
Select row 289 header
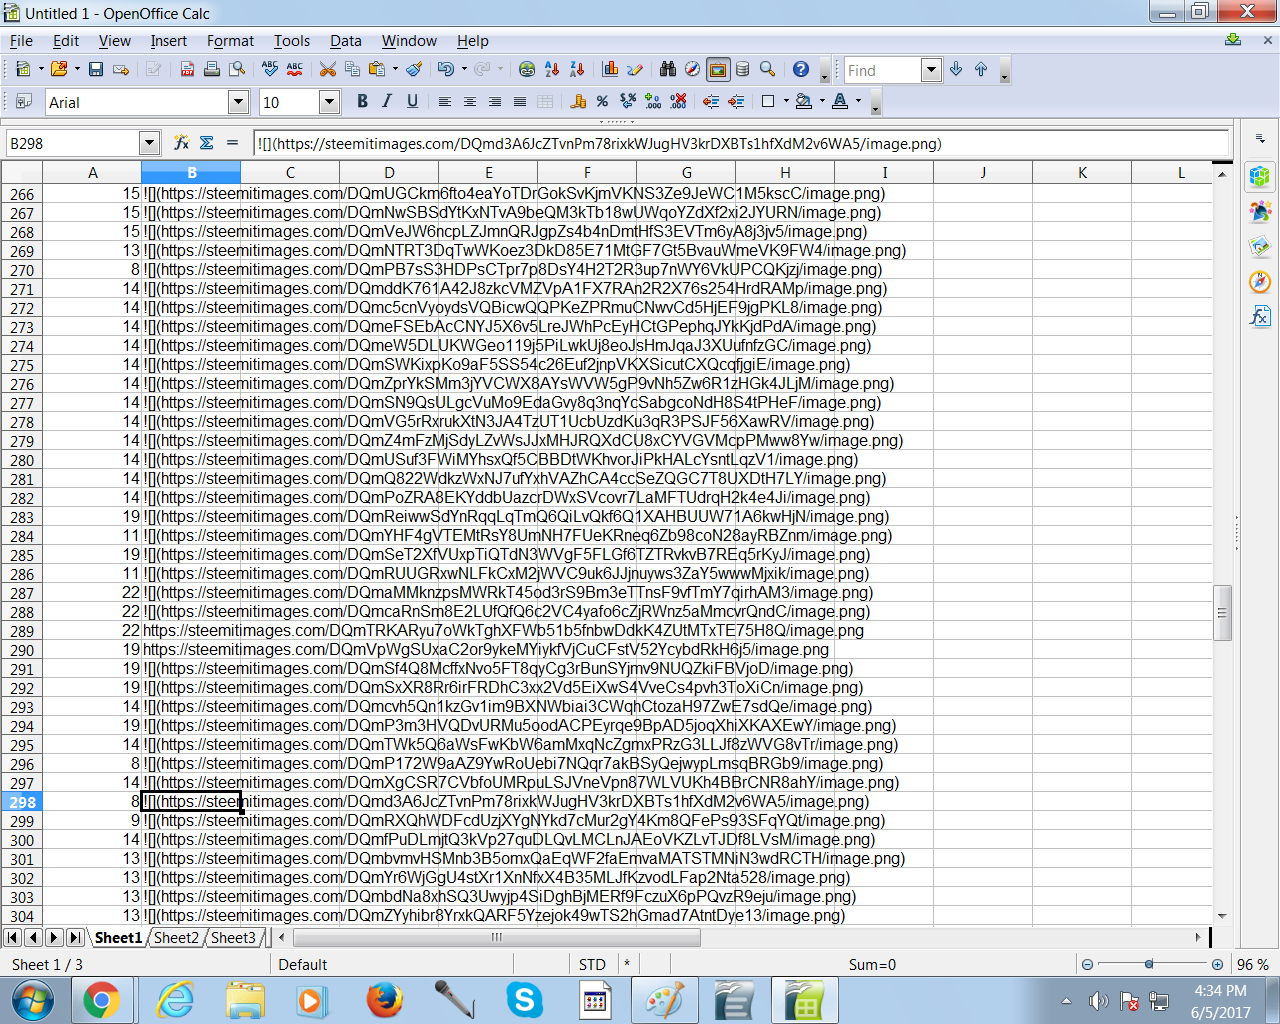click(x=22, y=631)
